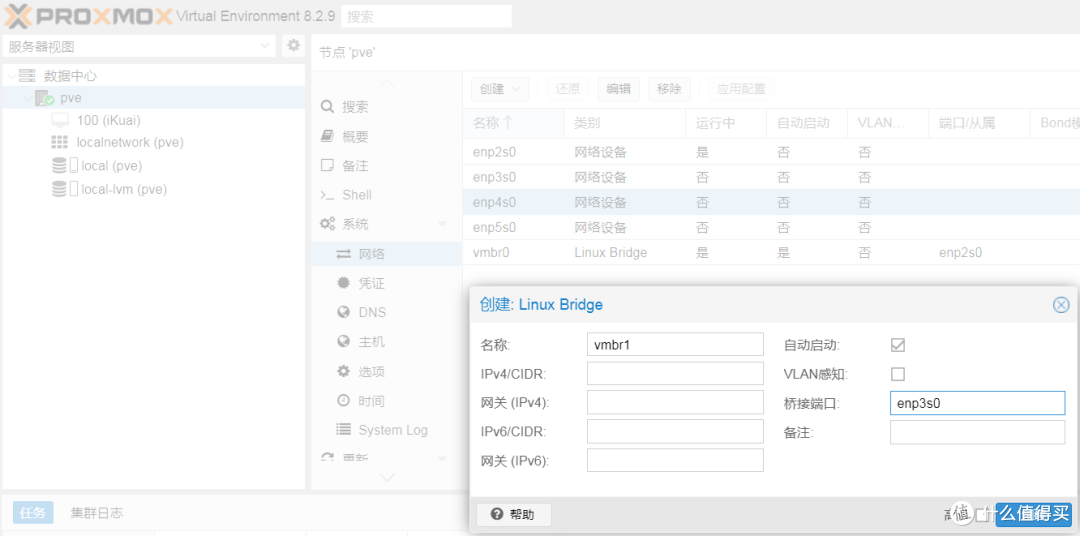Select the vmbr0 Linux Bridge row
This screenshot has height=536, width=1080.
point(771,252)
